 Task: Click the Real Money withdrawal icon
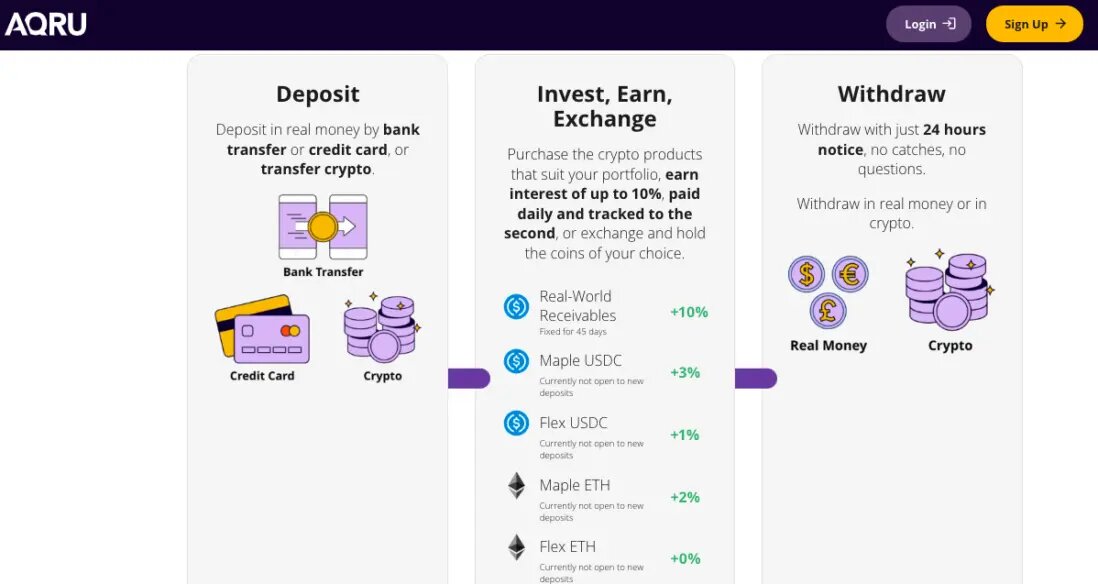coord(828,292)
